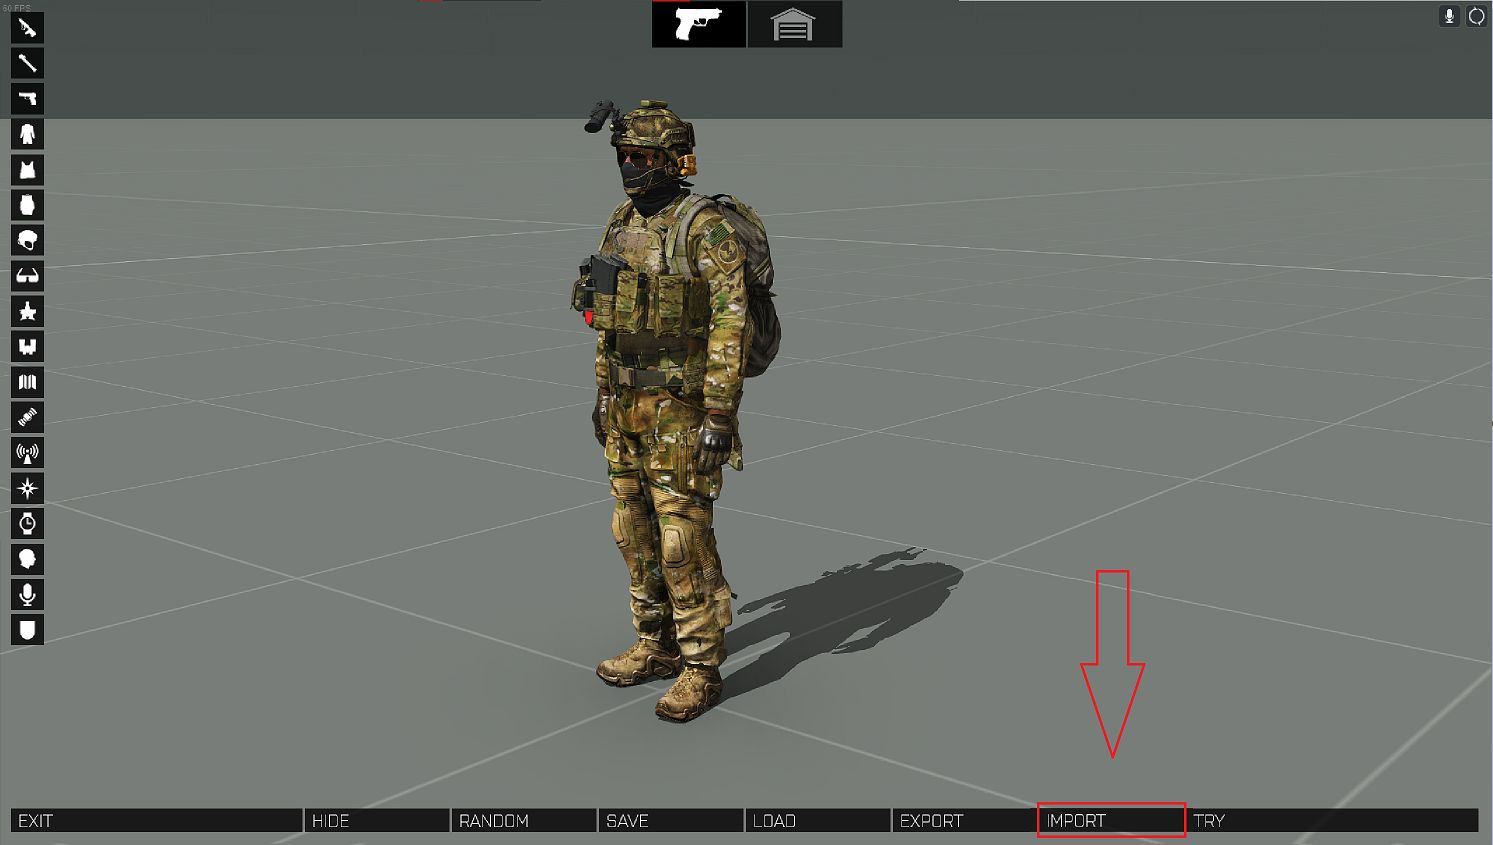This screenshot has height=845, width=1493.
Task: Open the compass category icon
Action: [x=27, y=488]
